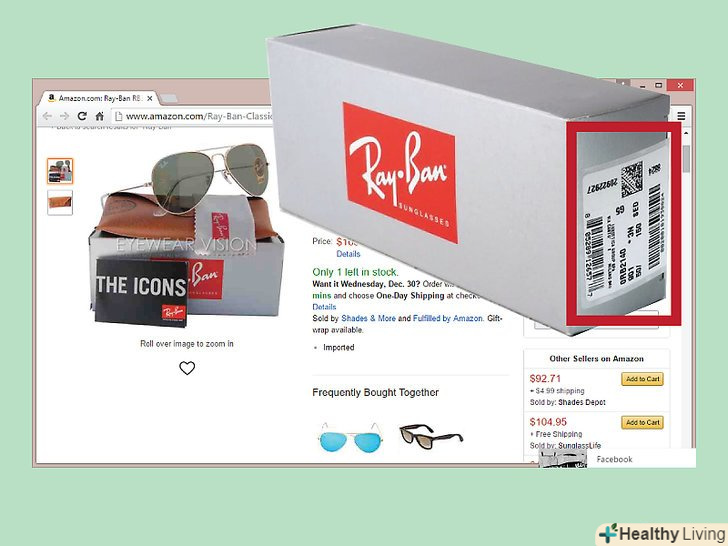Open a new browser tab

click(168, 98)
